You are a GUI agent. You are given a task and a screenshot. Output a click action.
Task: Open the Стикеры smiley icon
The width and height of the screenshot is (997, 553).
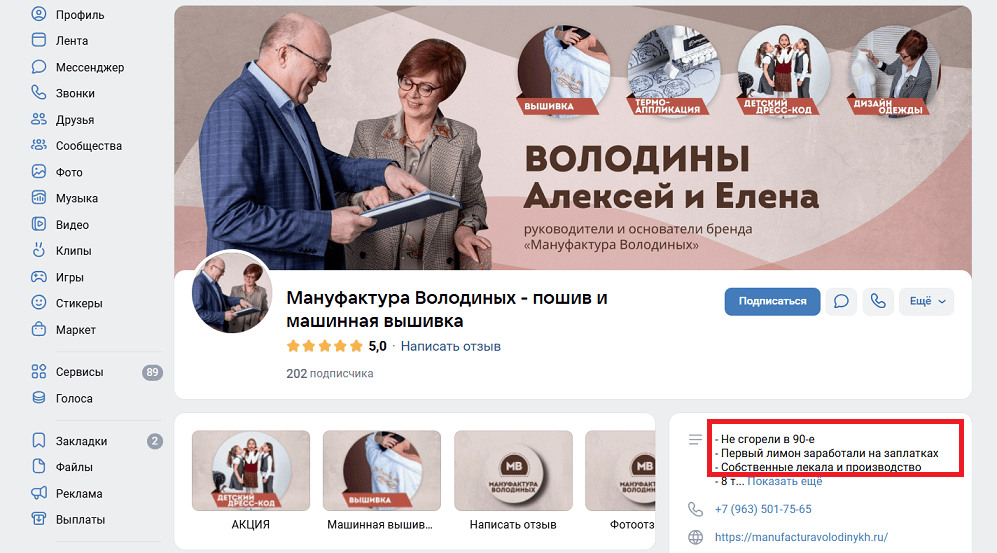click(39, 303)
